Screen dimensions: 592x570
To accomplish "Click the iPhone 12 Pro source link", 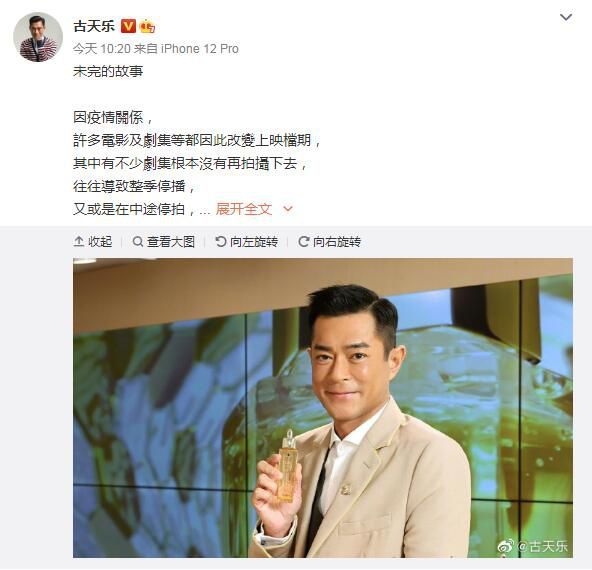I will point(200,49).
